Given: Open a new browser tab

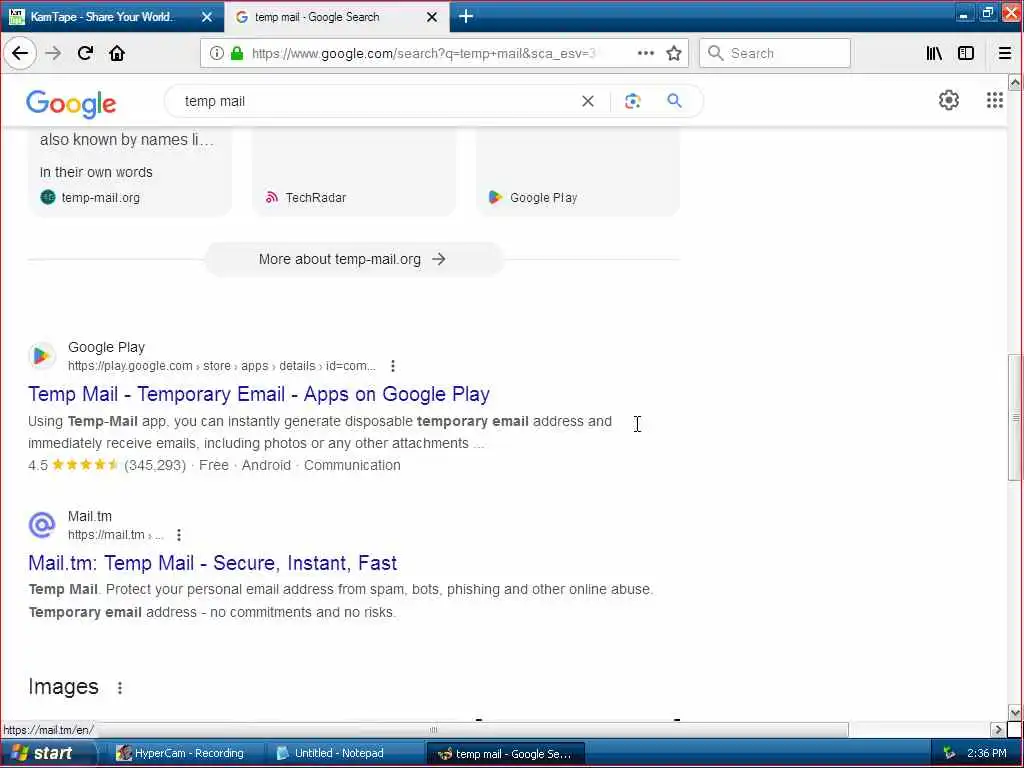Looking at the screenshot, I should coord(466,17).
